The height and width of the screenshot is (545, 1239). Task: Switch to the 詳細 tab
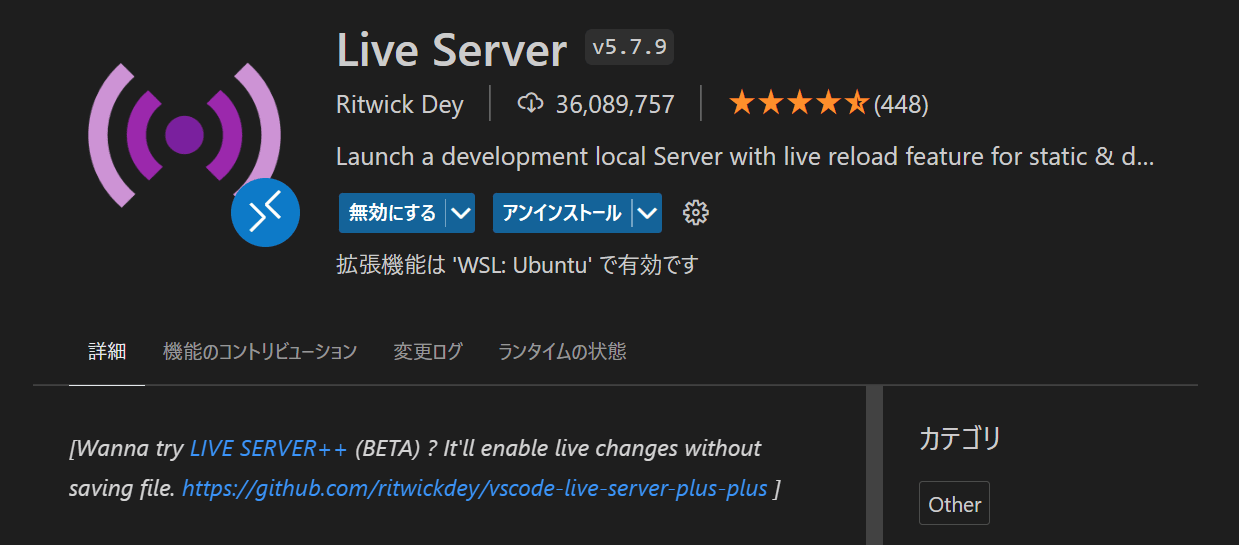(x=107, y=352)
